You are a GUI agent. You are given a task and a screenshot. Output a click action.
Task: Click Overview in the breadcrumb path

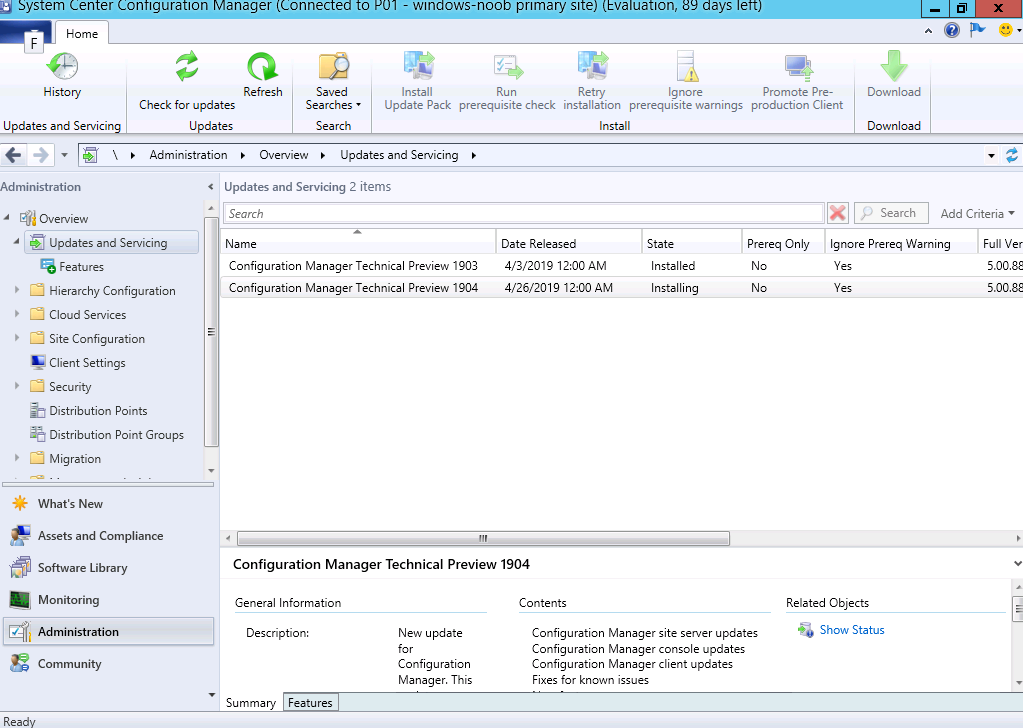(x=283, y=155)
